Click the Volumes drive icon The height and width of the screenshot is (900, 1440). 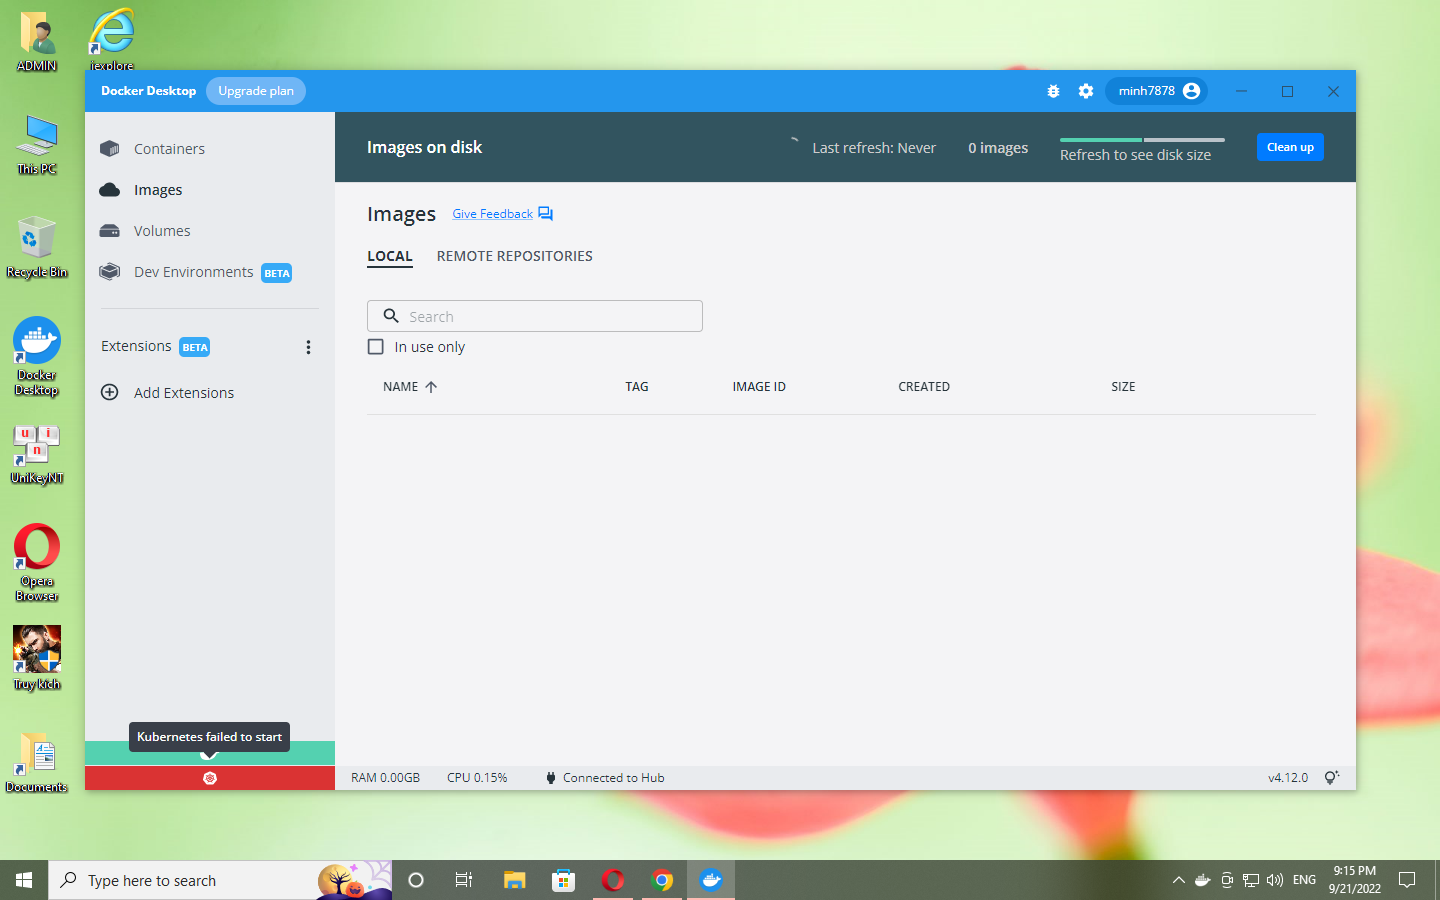pos(110,231)
